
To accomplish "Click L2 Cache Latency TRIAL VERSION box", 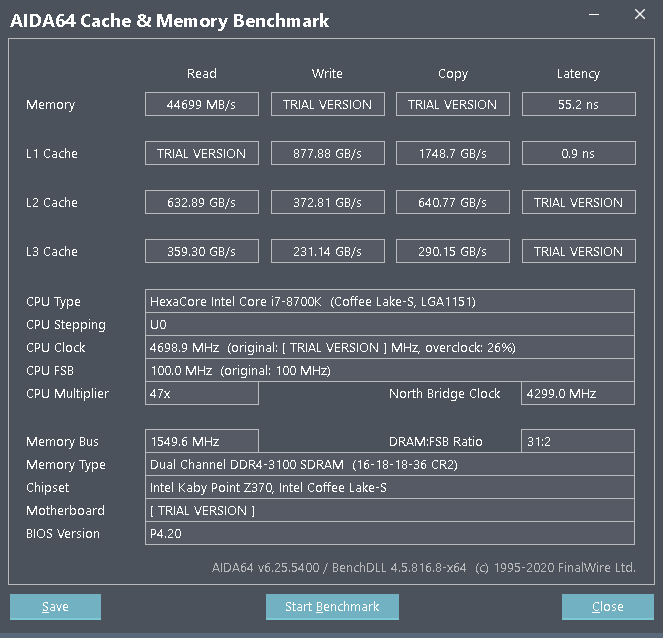I will tap(578, 202).
